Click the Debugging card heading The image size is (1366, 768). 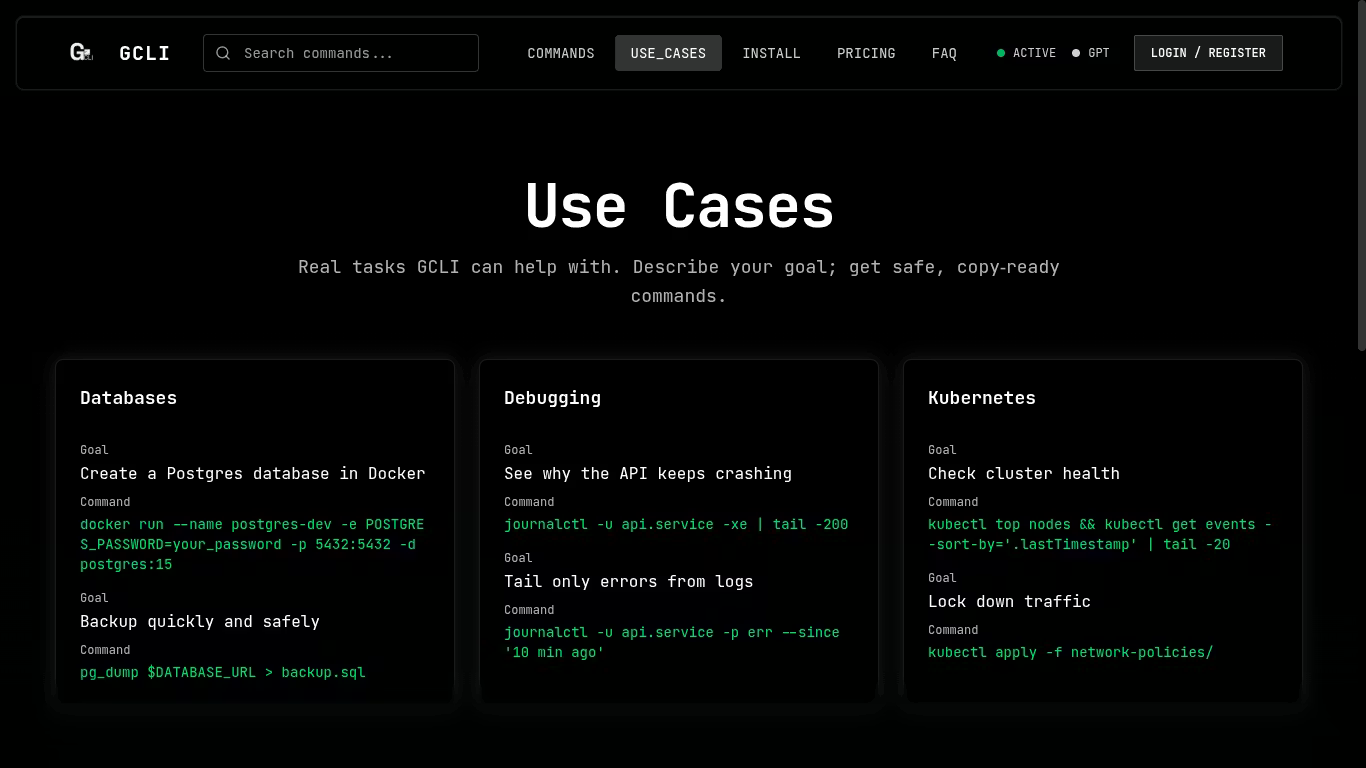pyautogui.click(x=552, y=398)
